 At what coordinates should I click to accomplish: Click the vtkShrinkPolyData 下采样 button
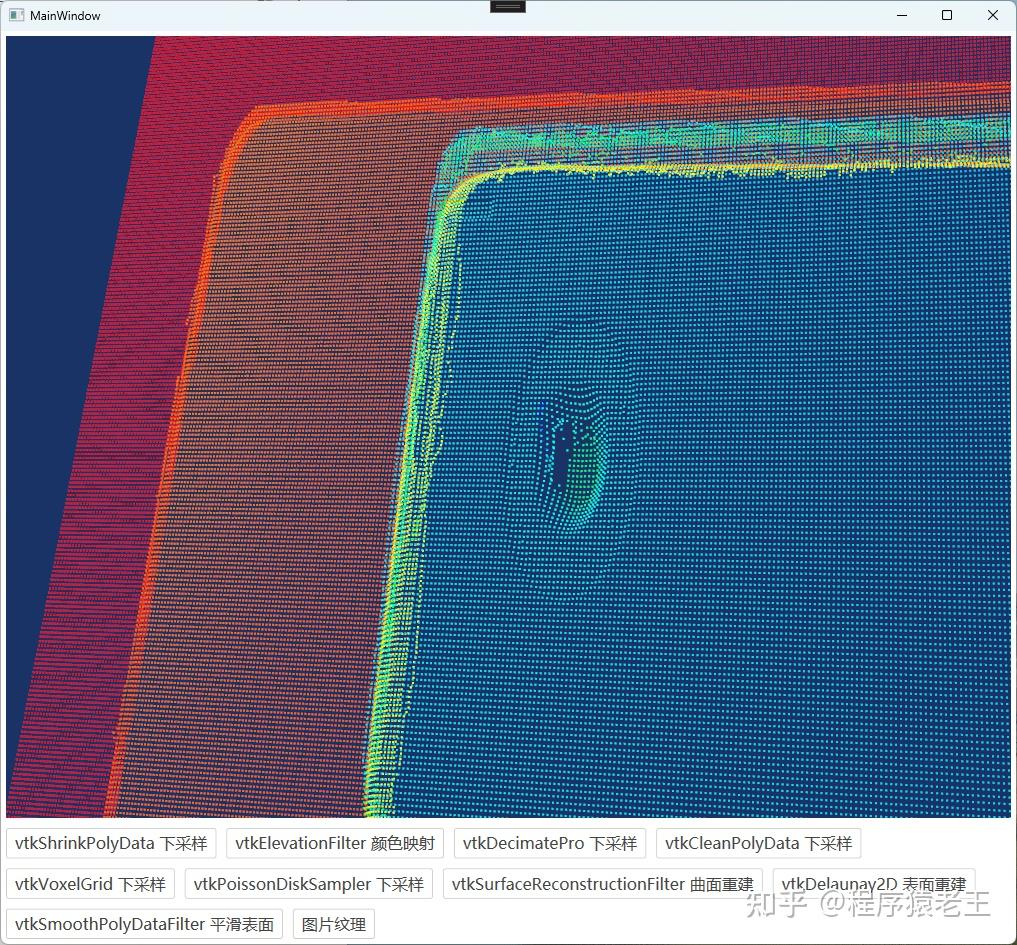[110, 843]
